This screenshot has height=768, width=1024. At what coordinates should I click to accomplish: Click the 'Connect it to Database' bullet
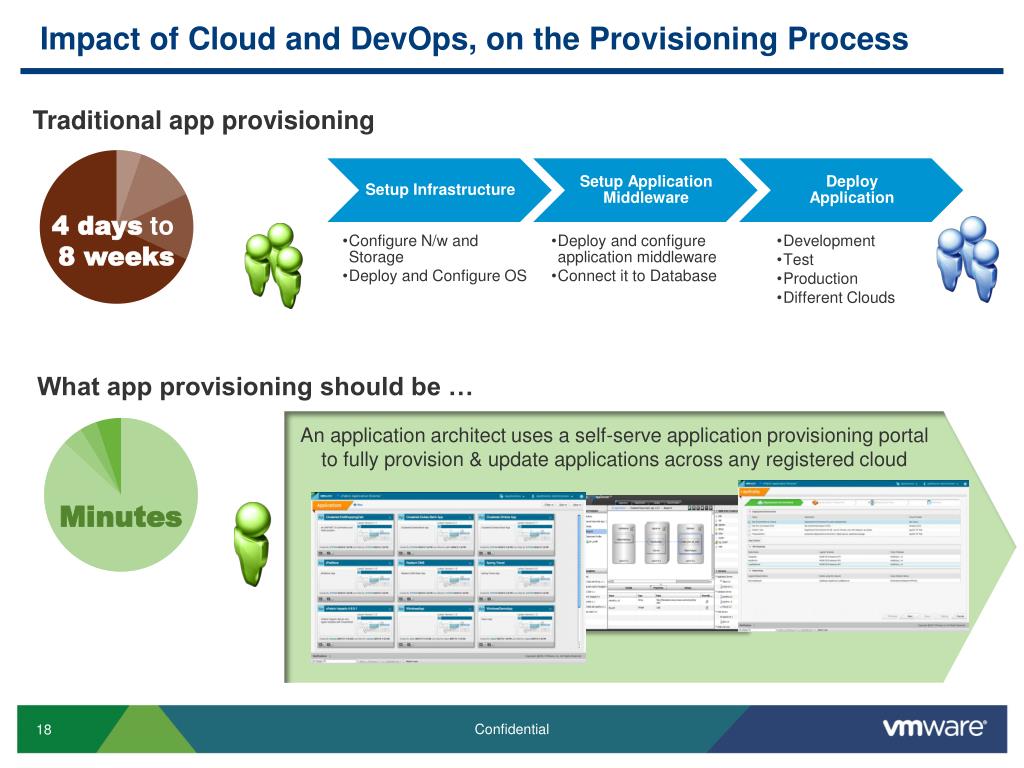(x=634, y=276)
